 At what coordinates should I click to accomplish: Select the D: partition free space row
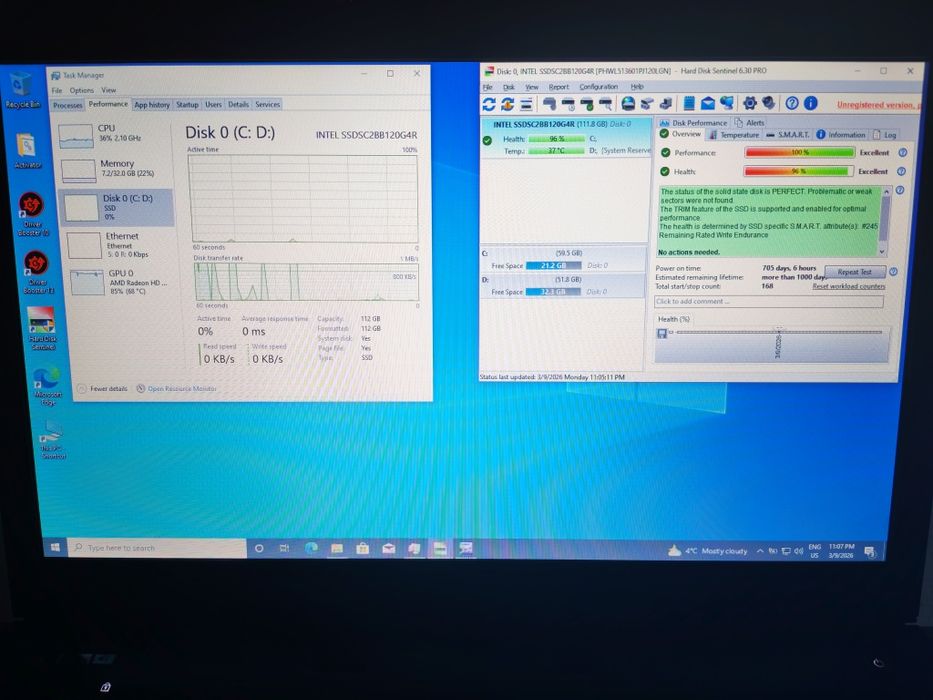coord(562,286)
